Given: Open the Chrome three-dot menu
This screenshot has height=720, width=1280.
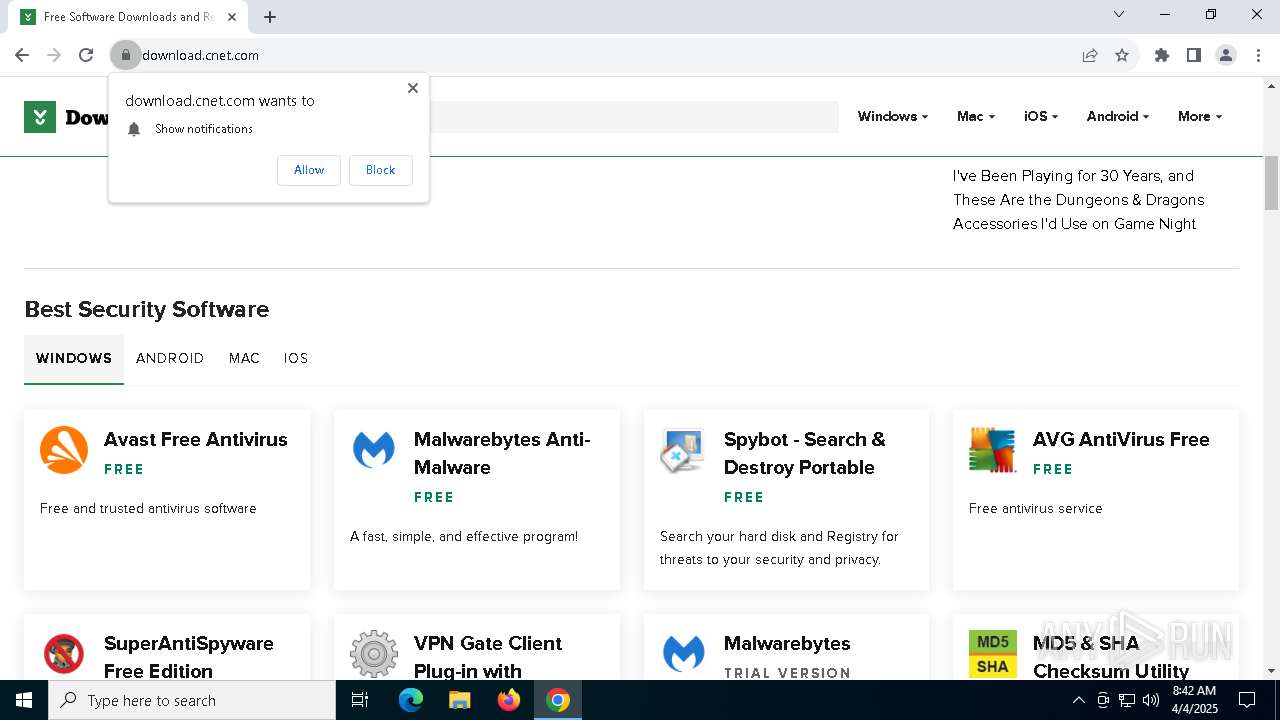Looking at the screenshot, I should (1258, 55).
